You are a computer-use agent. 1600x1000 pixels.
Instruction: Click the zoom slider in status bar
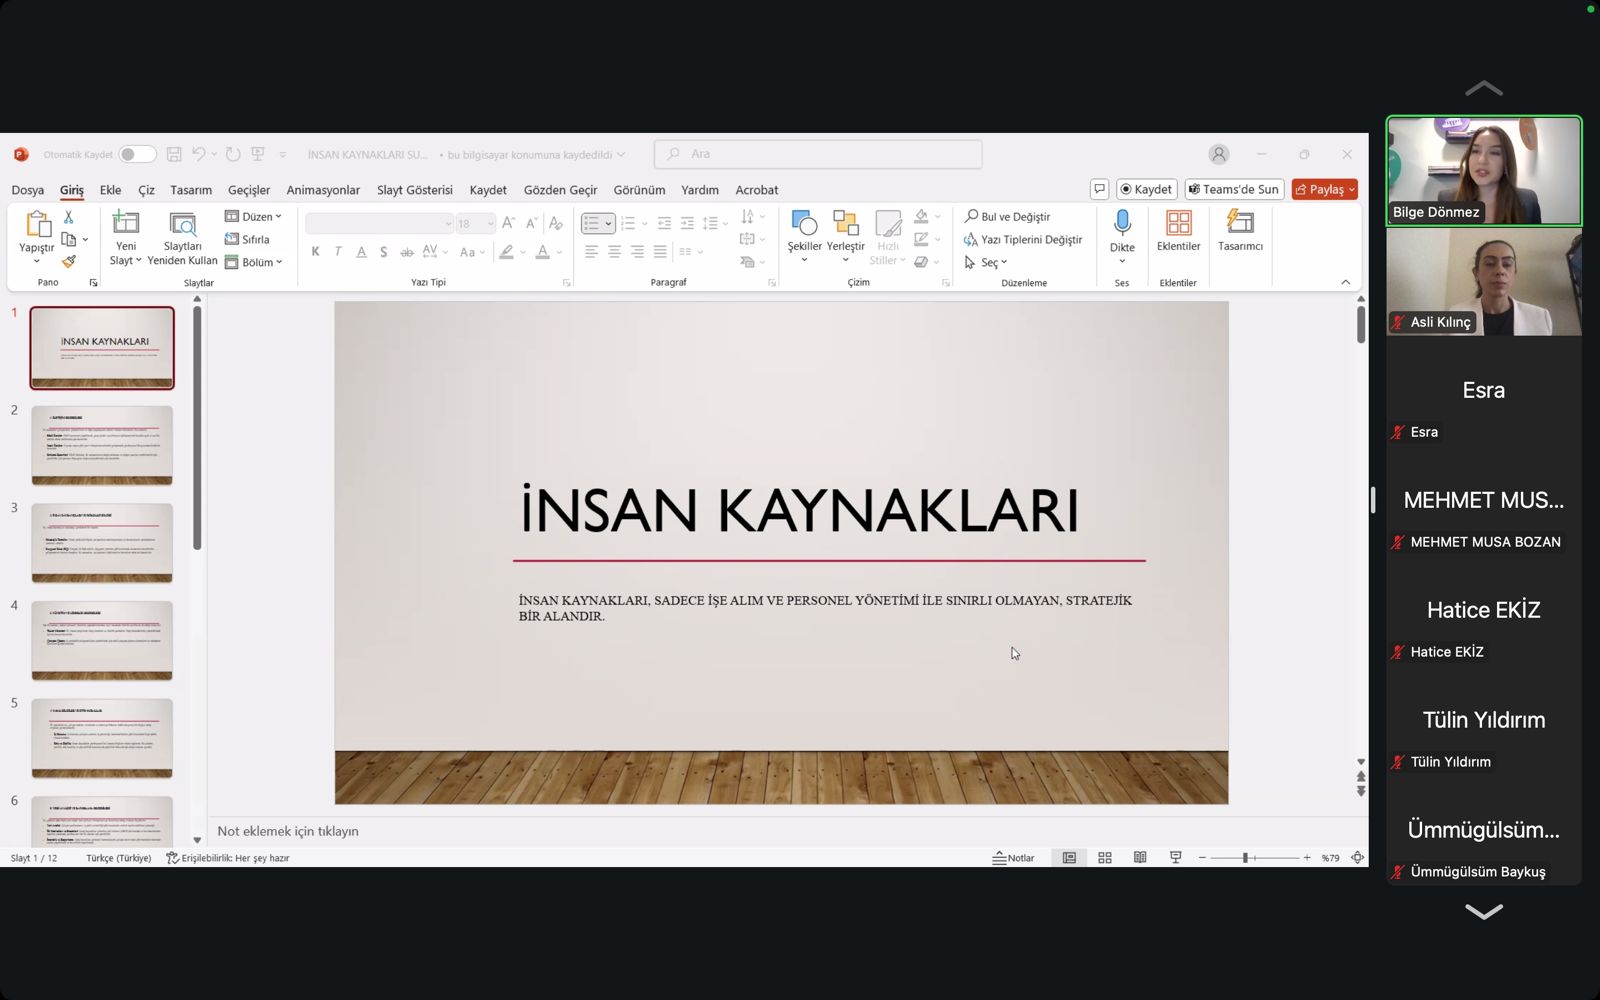pyautogui.click(x=1245, y=858)
